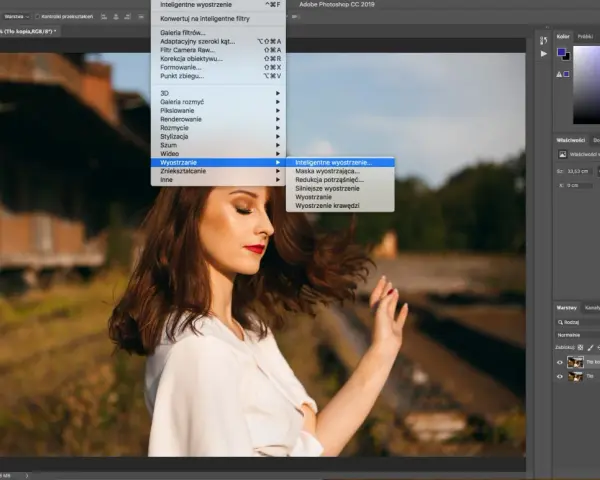
Task: Choose Wyostrzanie in the submenu
Action: click(x=340, y=197)
